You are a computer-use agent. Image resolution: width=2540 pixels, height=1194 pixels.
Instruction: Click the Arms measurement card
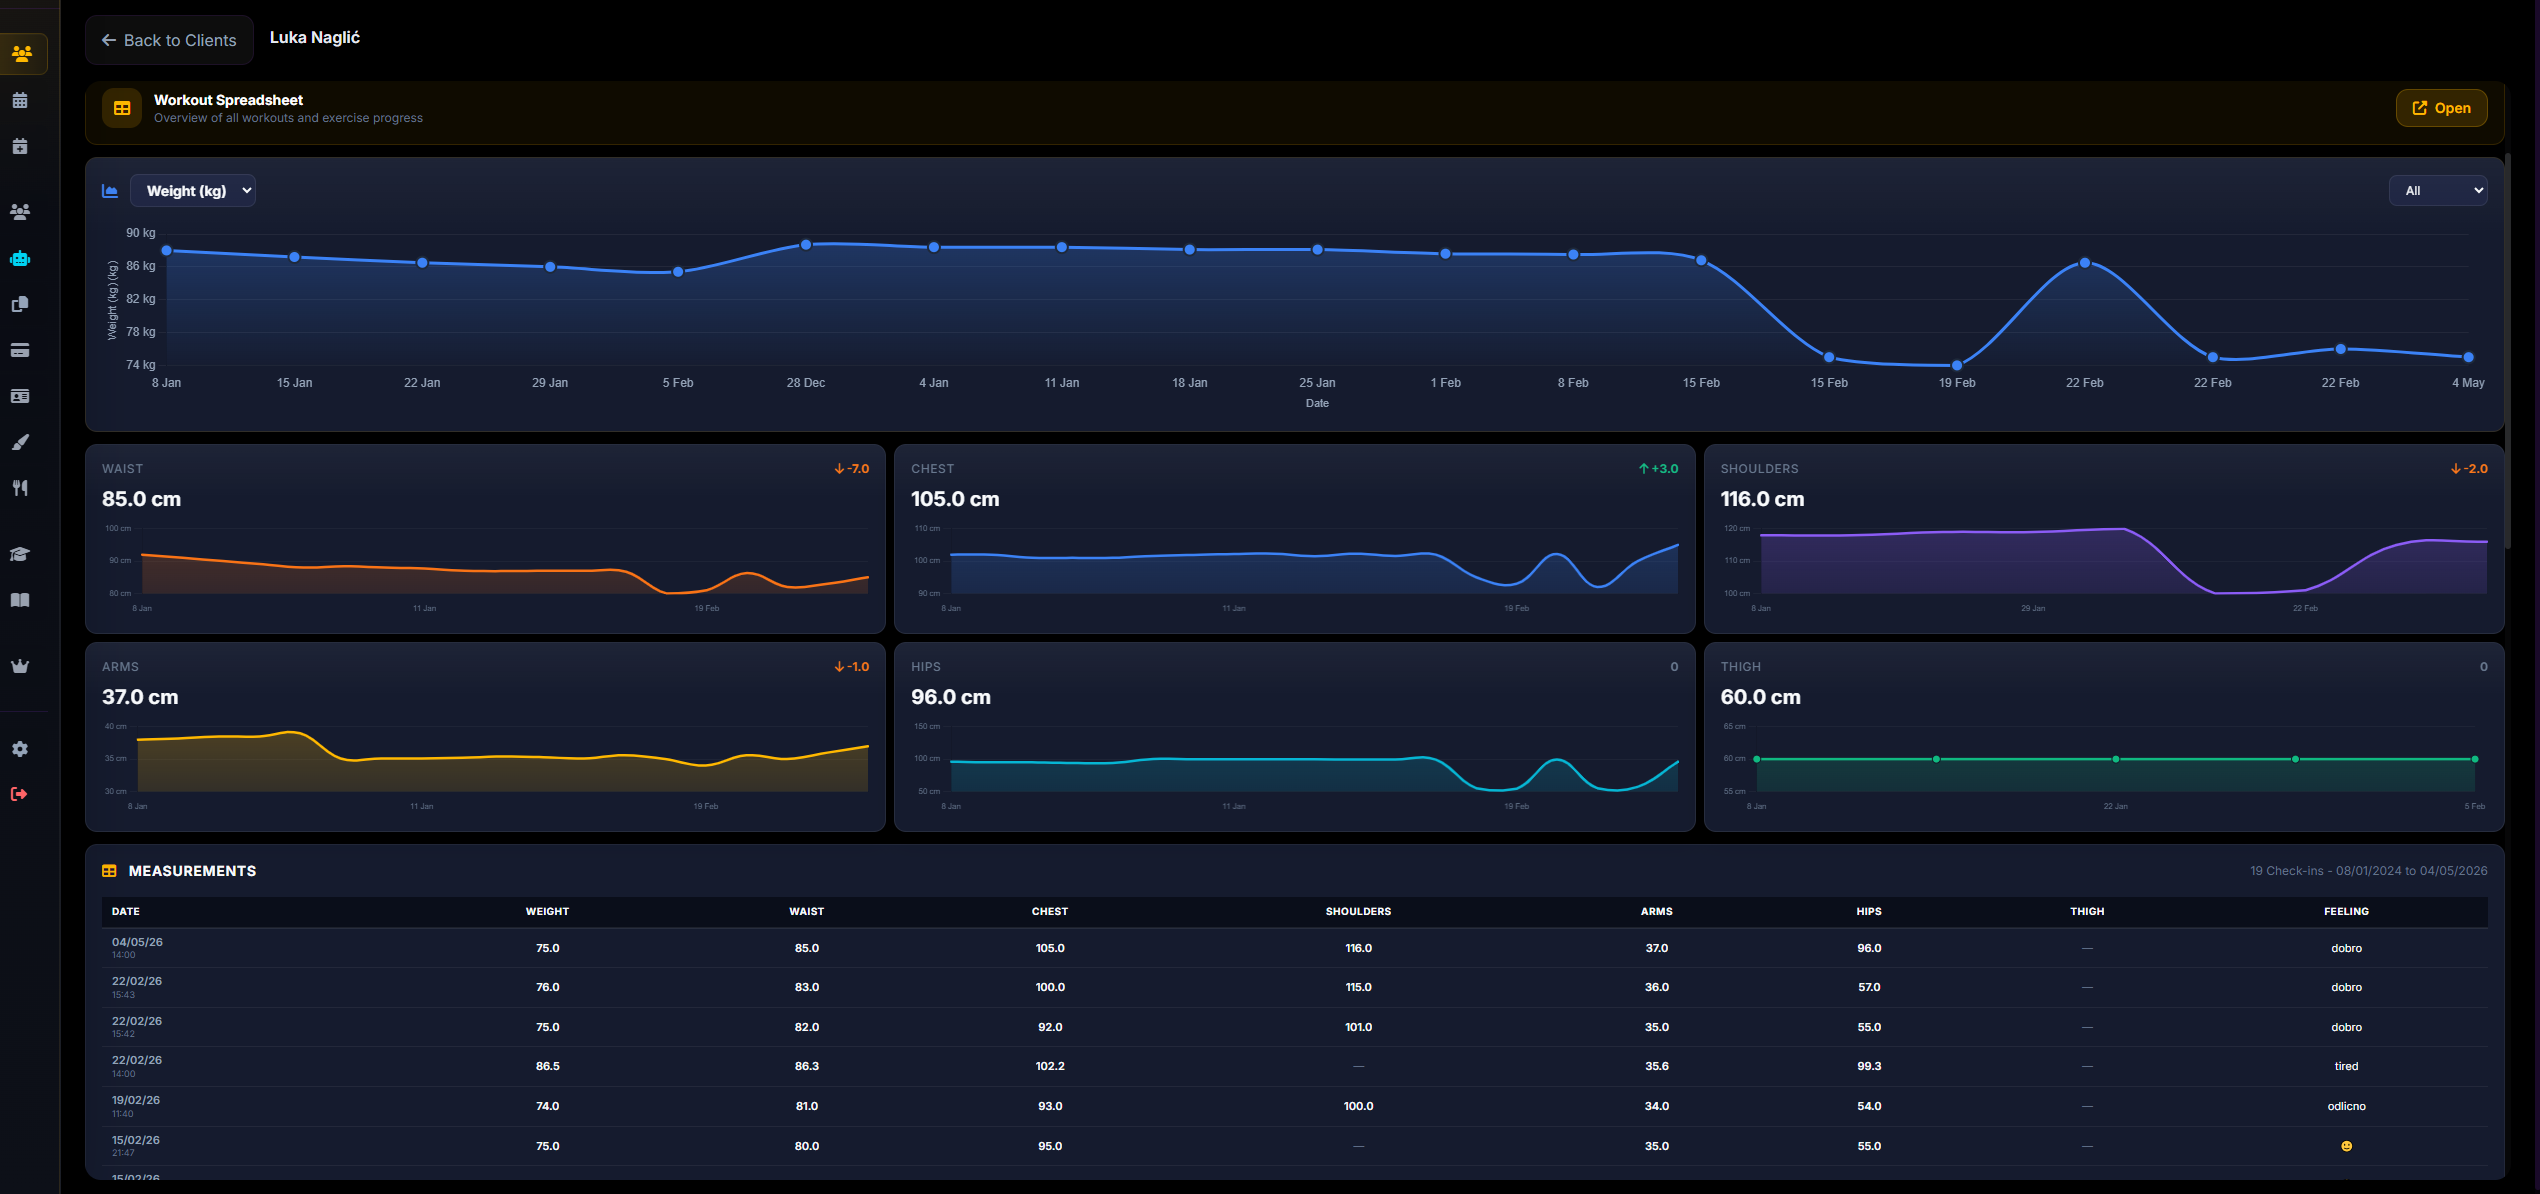point(485,737)
